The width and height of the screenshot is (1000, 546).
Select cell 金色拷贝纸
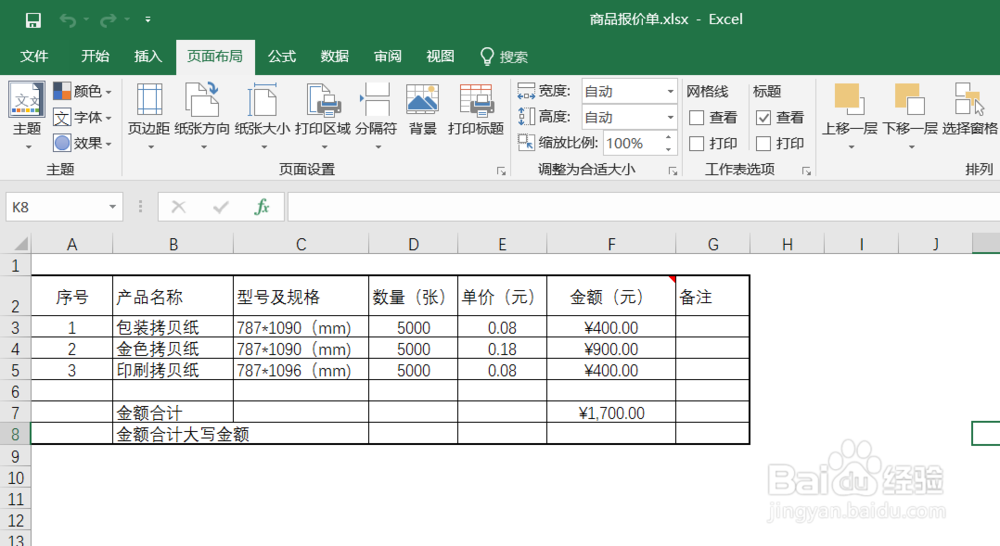point(173,349)
